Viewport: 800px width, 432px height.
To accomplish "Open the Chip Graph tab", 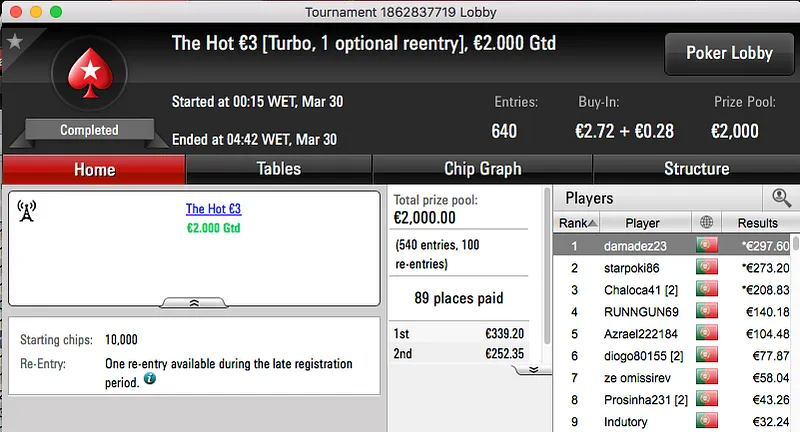I will (x=482, y=169).
